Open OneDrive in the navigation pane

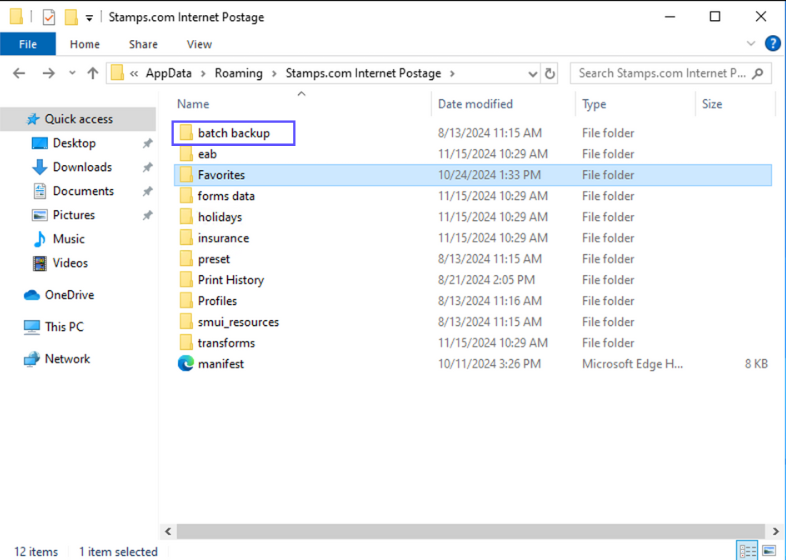(69, 295)
